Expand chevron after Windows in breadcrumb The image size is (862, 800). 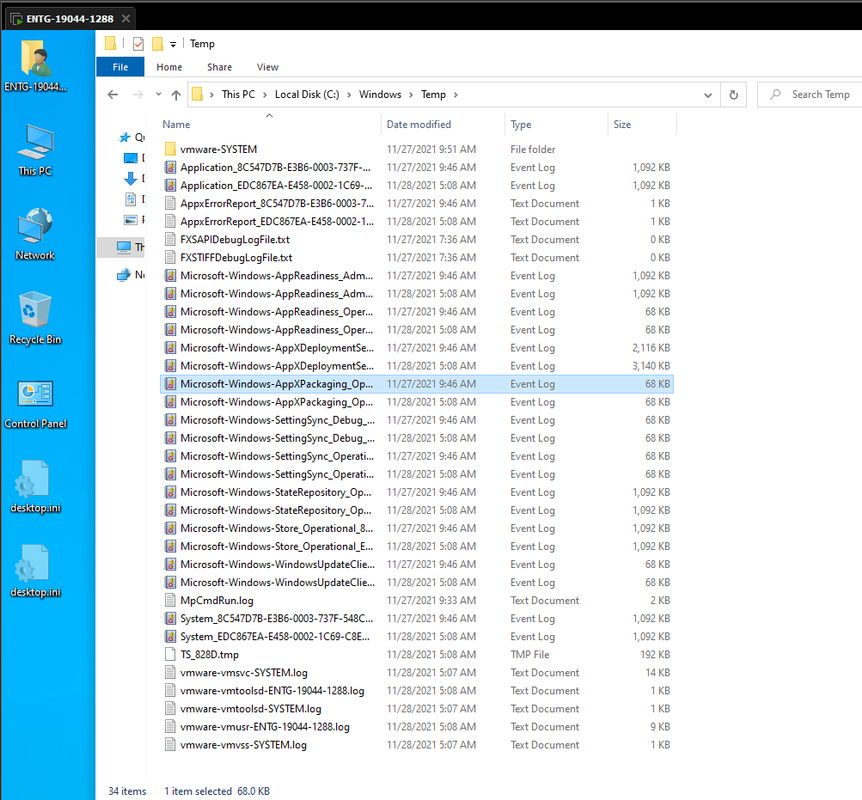coord(411,95)
